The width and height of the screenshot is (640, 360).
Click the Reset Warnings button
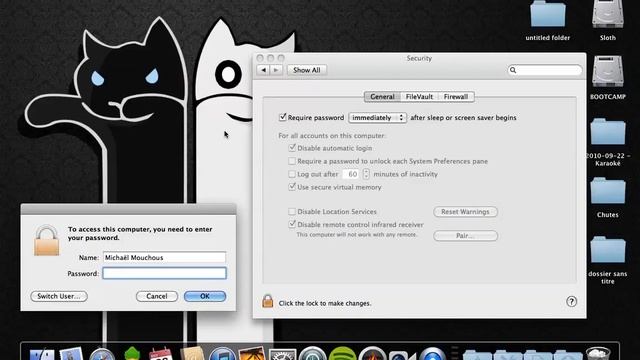click(x=465, y=212)
